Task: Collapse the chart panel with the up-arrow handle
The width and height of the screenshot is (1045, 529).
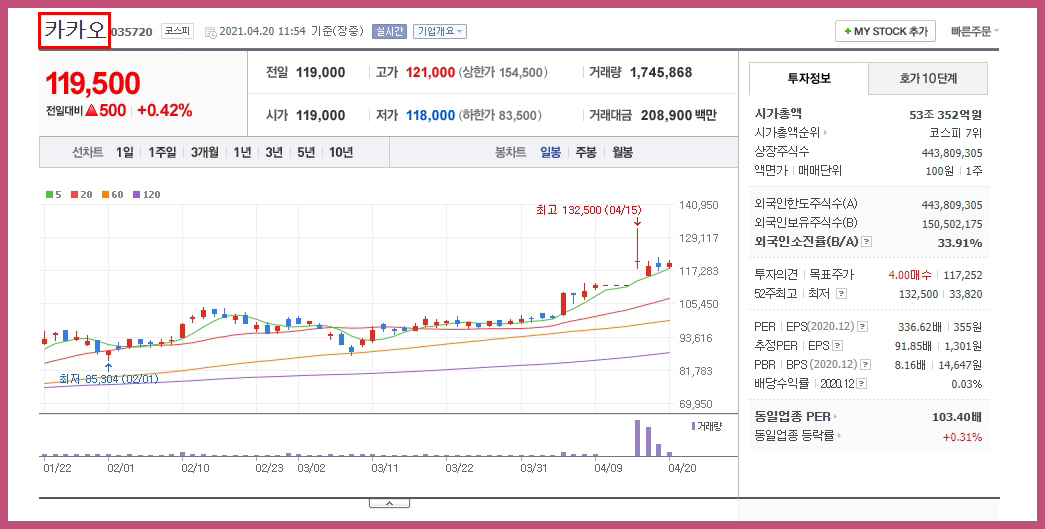Action: (389, 503)
